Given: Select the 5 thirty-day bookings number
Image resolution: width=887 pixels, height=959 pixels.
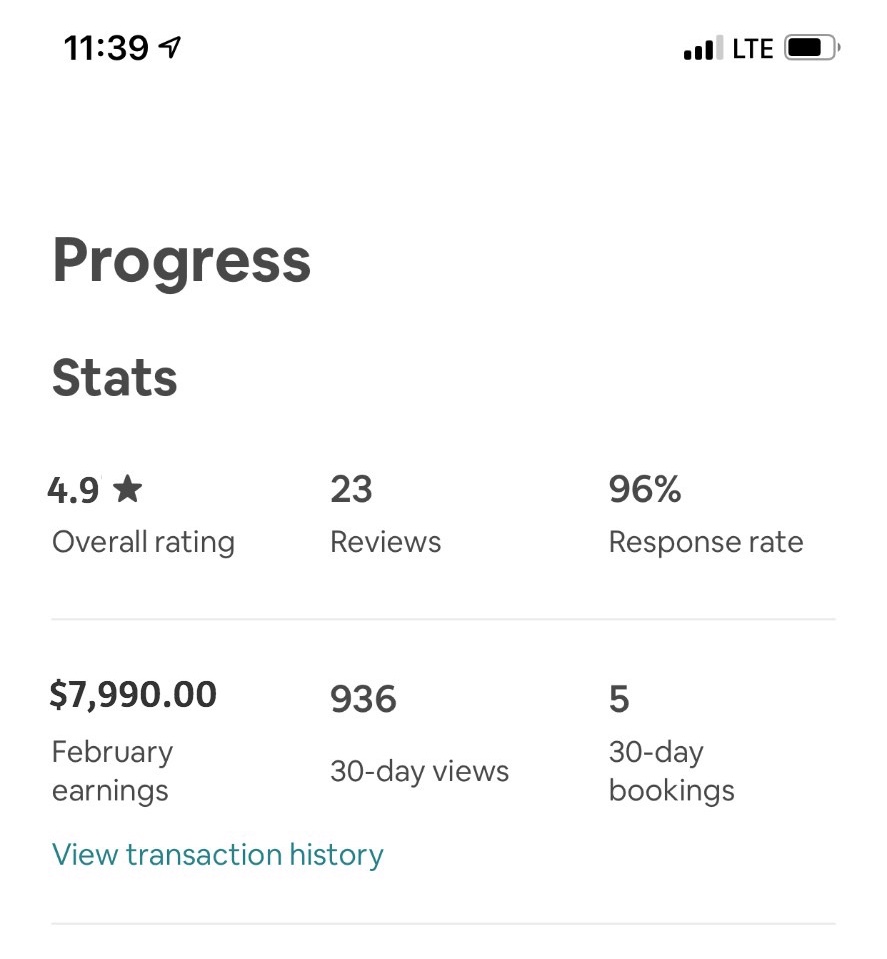Looking at the screenshot, I should pyautogui.click(x=619, y=699).
